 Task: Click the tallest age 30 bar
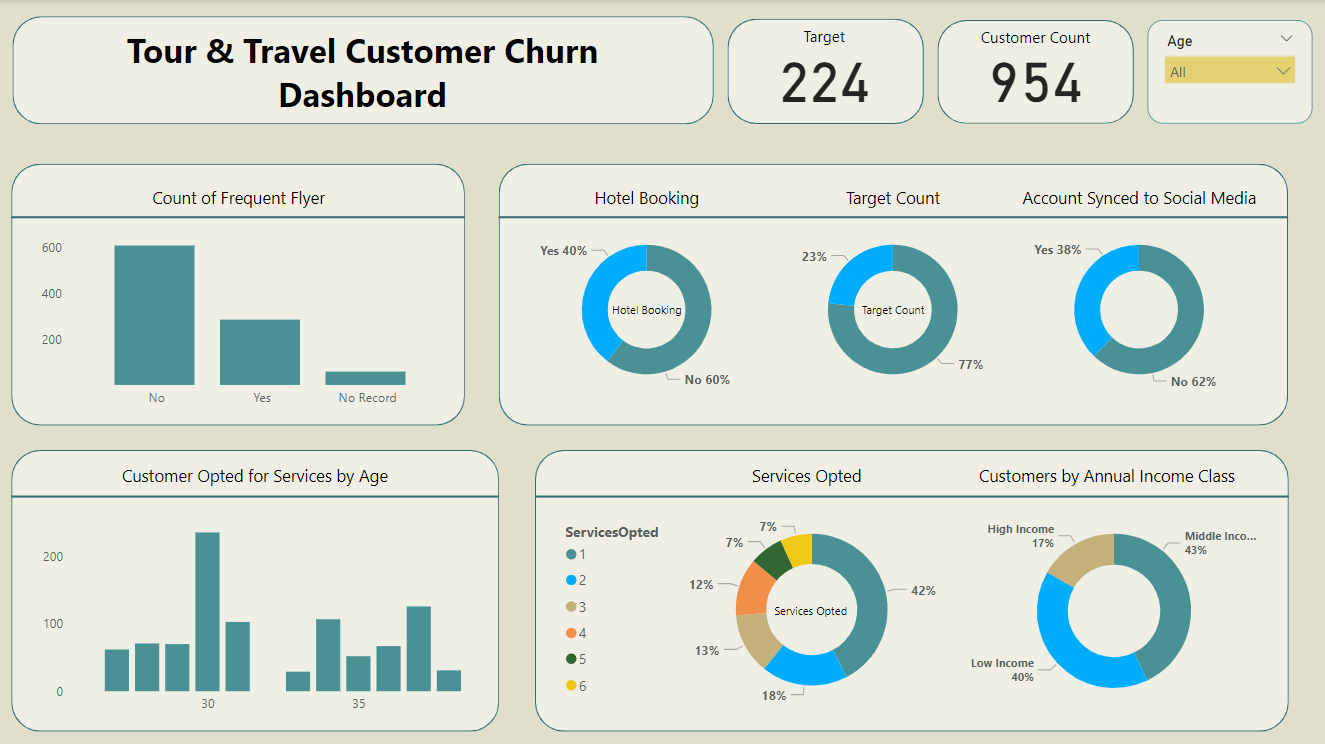(207, 611)
